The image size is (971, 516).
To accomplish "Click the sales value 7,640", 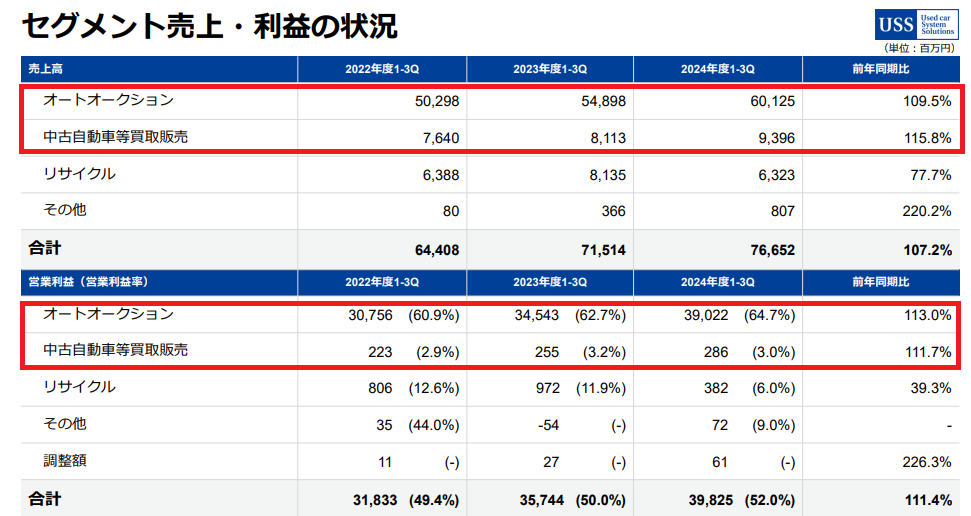I will coord(441,138).
